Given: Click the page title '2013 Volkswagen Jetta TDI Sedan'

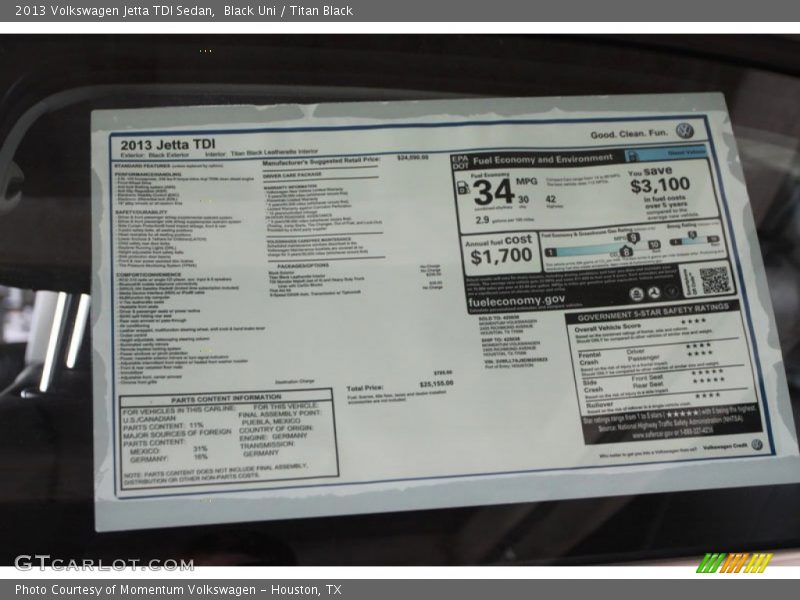Looking at the screenshot, I should (x=115, y=11).
